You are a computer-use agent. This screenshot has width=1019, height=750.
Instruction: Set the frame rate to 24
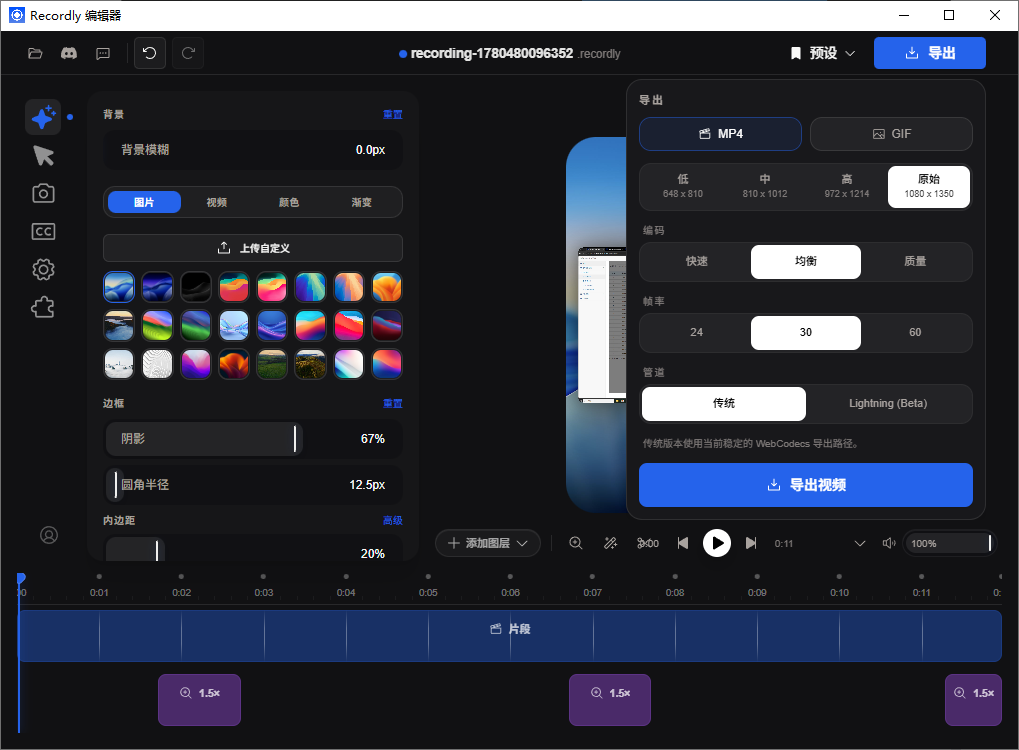click(697, 332)
